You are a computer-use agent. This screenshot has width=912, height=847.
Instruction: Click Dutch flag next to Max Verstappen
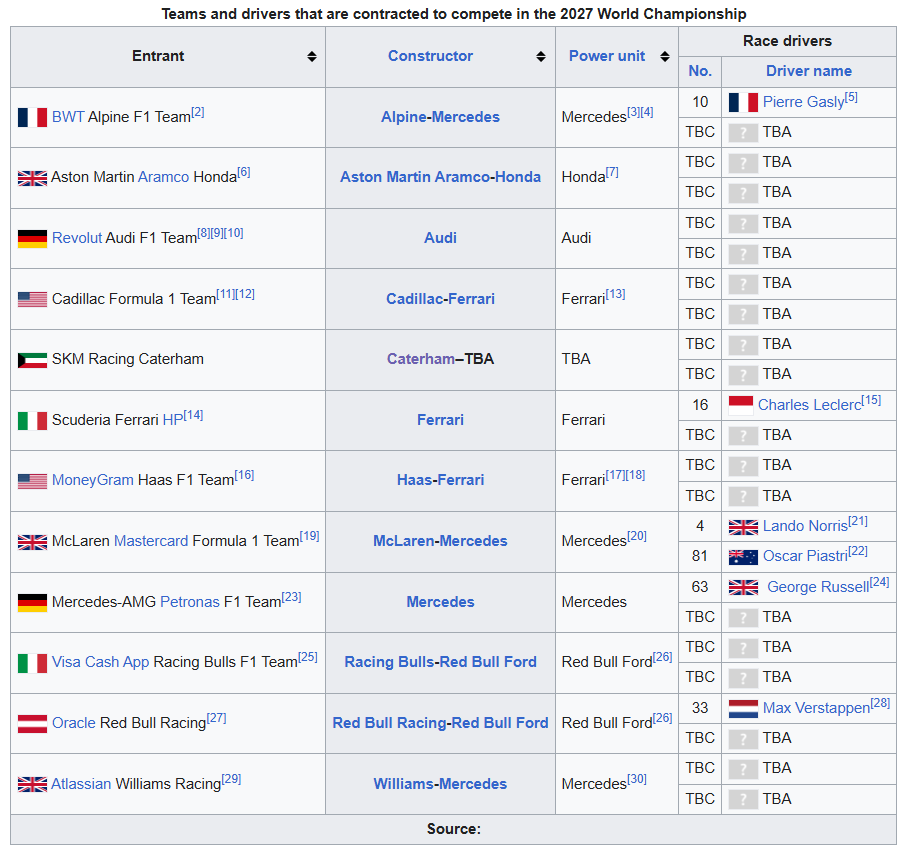[x=743, y=709]
